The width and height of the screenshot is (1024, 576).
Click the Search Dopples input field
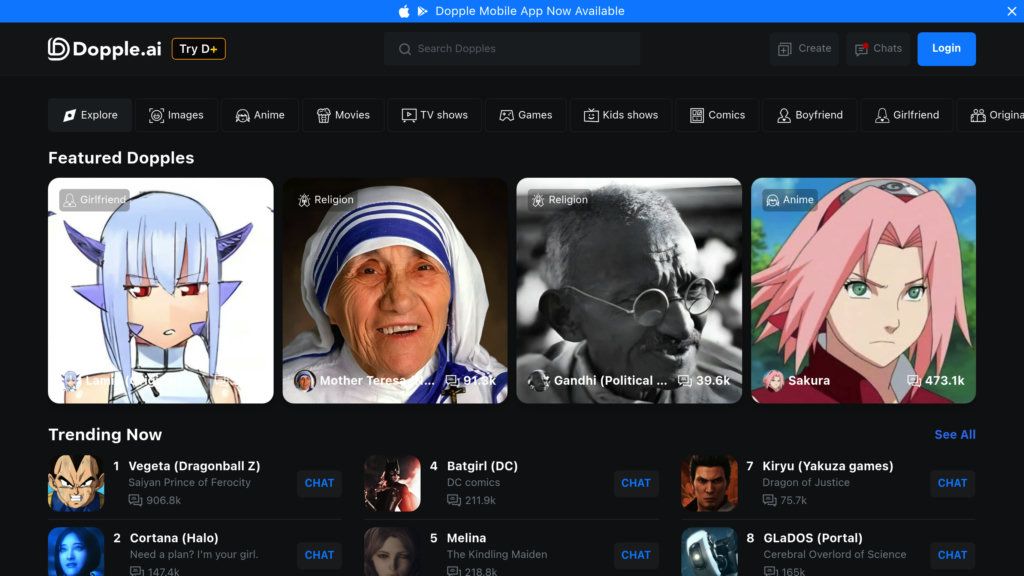coord(512,48)
